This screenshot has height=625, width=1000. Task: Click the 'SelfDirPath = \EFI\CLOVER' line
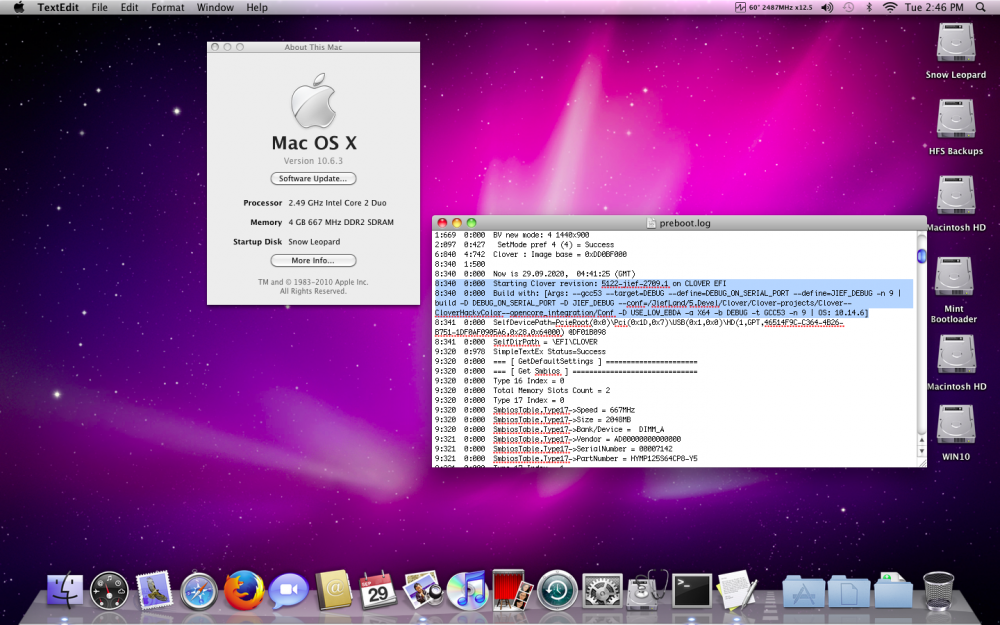[x=516, y=342]
